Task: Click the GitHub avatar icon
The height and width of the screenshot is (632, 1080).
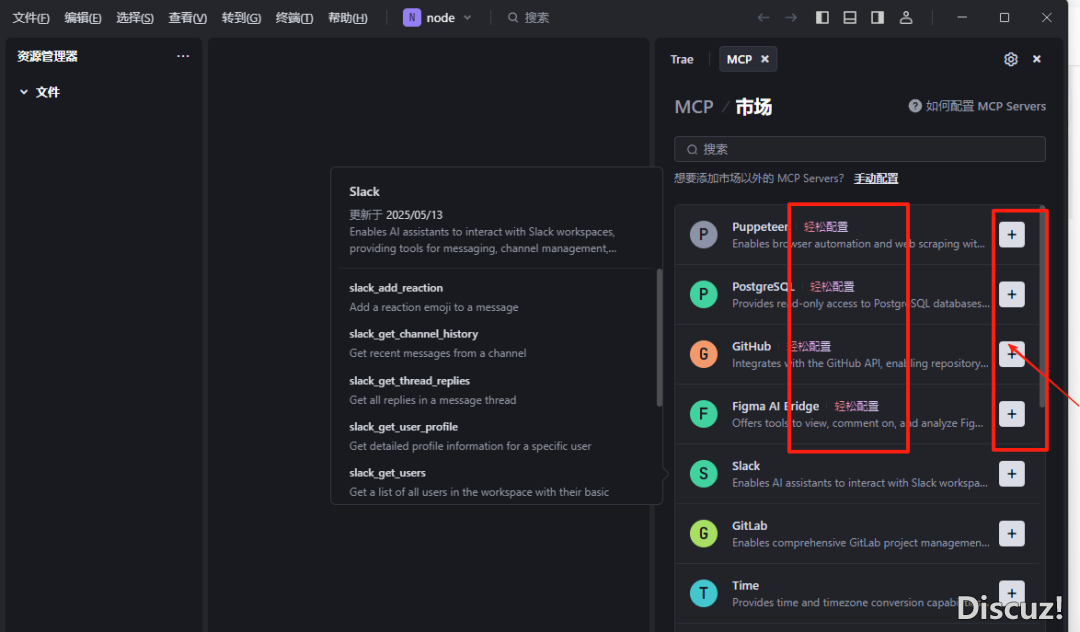Action: coord(703,354)
